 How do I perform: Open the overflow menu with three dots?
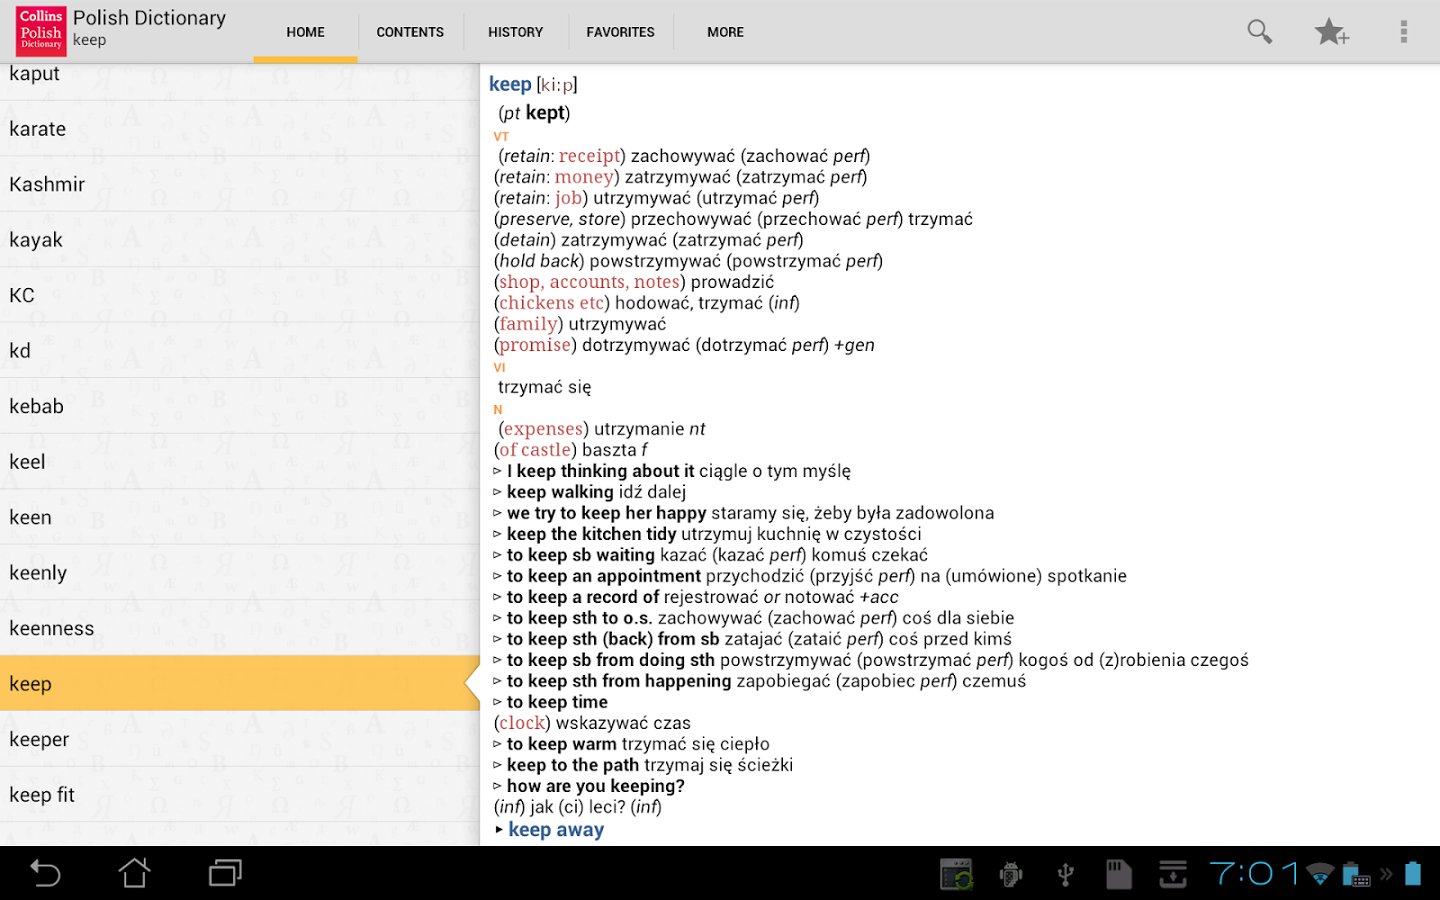click(x=1404, y=32)
